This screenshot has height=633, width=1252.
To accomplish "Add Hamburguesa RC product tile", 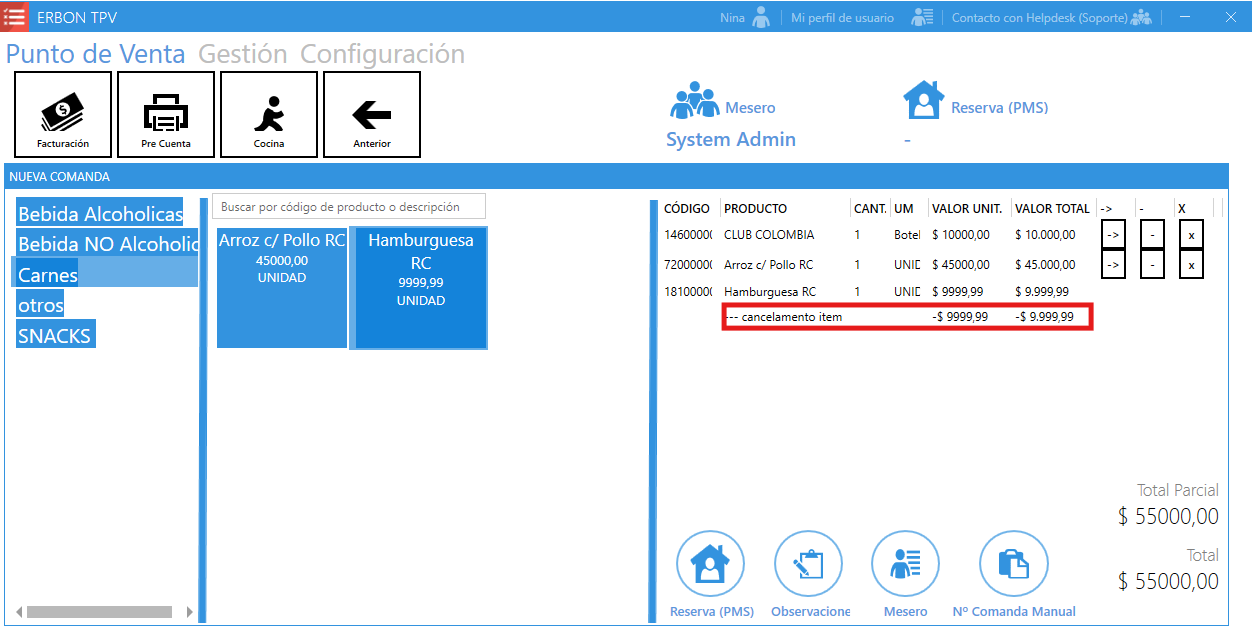I will click(420, 288).
